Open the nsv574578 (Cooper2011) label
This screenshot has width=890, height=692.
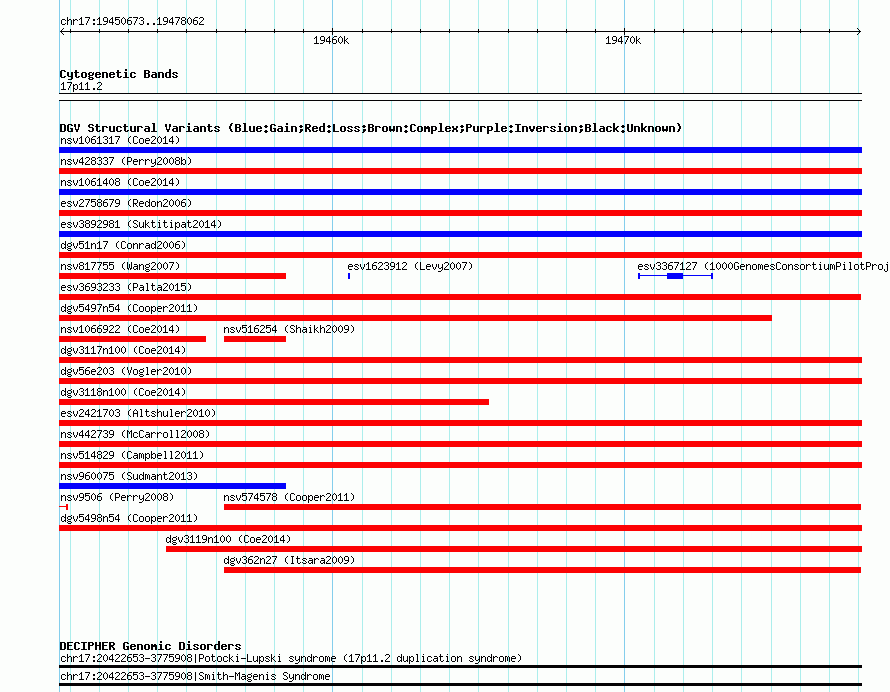point(289,497)
